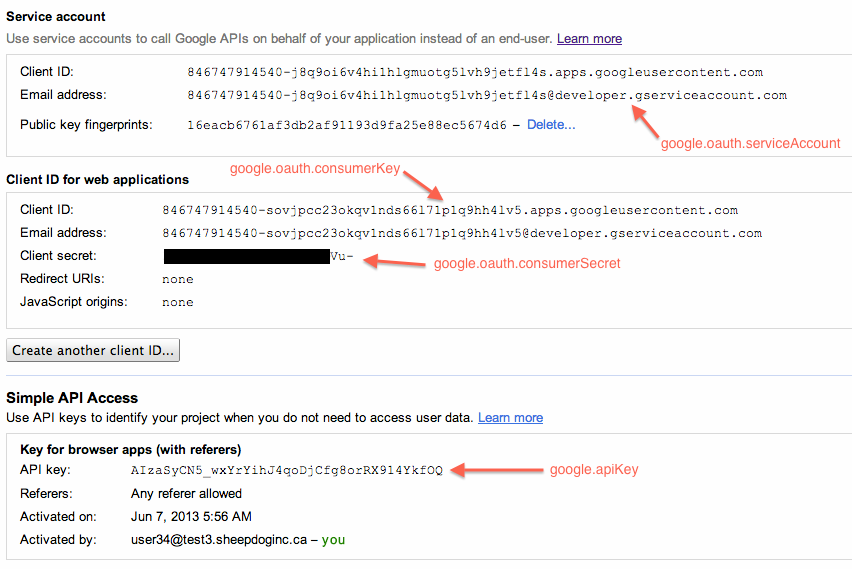Select the web application email address
852x569 pixels.
pyautogui.click(x=462, y=233)
